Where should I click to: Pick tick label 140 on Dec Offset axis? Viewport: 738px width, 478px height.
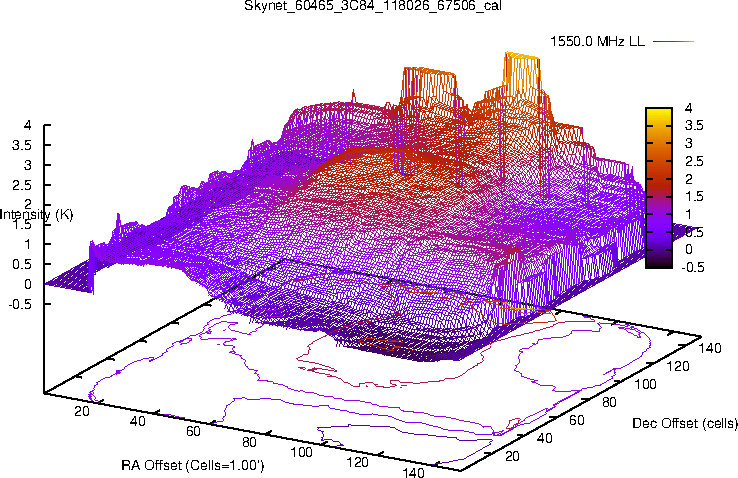[710, 348]
